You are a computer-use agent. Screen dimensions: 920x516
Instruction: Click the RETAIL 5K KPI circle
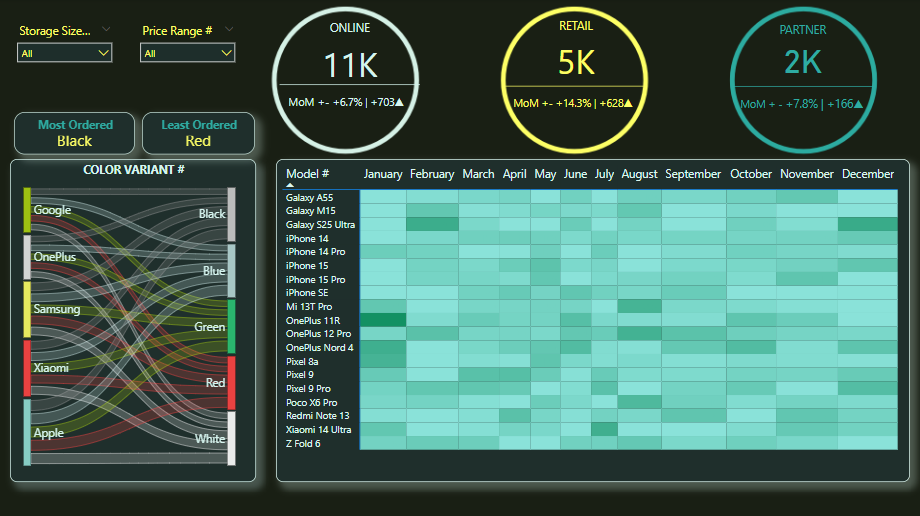(575, 80)
